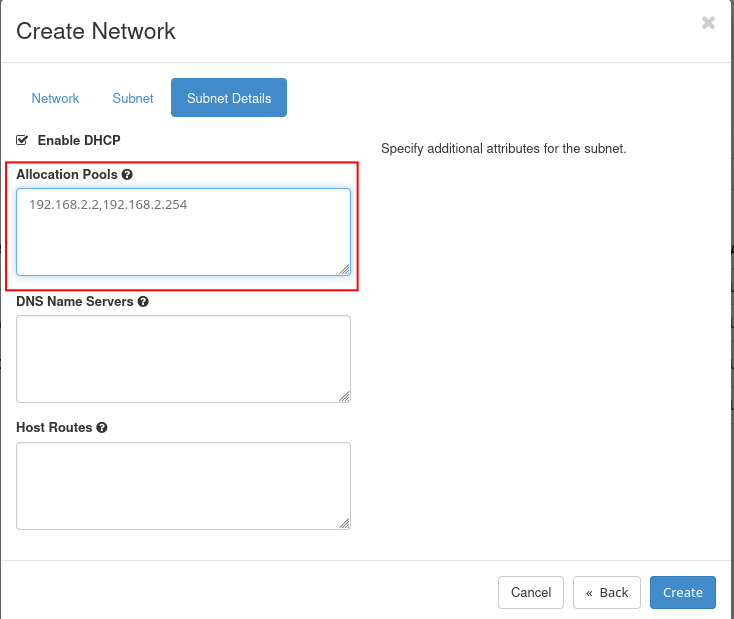The height and width of the screenshot is (619, 734).
Task: Select the Subnet Details tab
Action: pos(228,98)
